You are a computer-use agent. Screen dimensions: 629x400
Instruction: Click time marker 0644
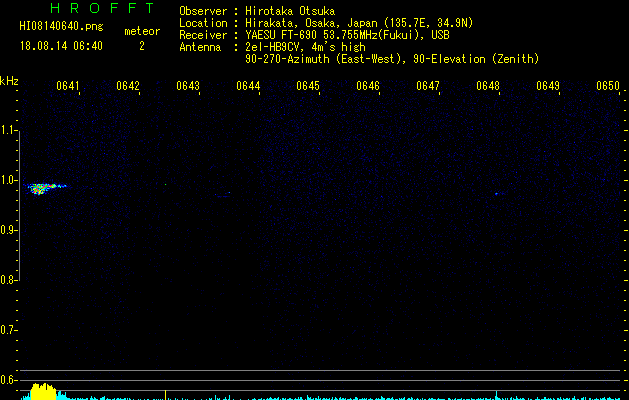click(248, 86)
